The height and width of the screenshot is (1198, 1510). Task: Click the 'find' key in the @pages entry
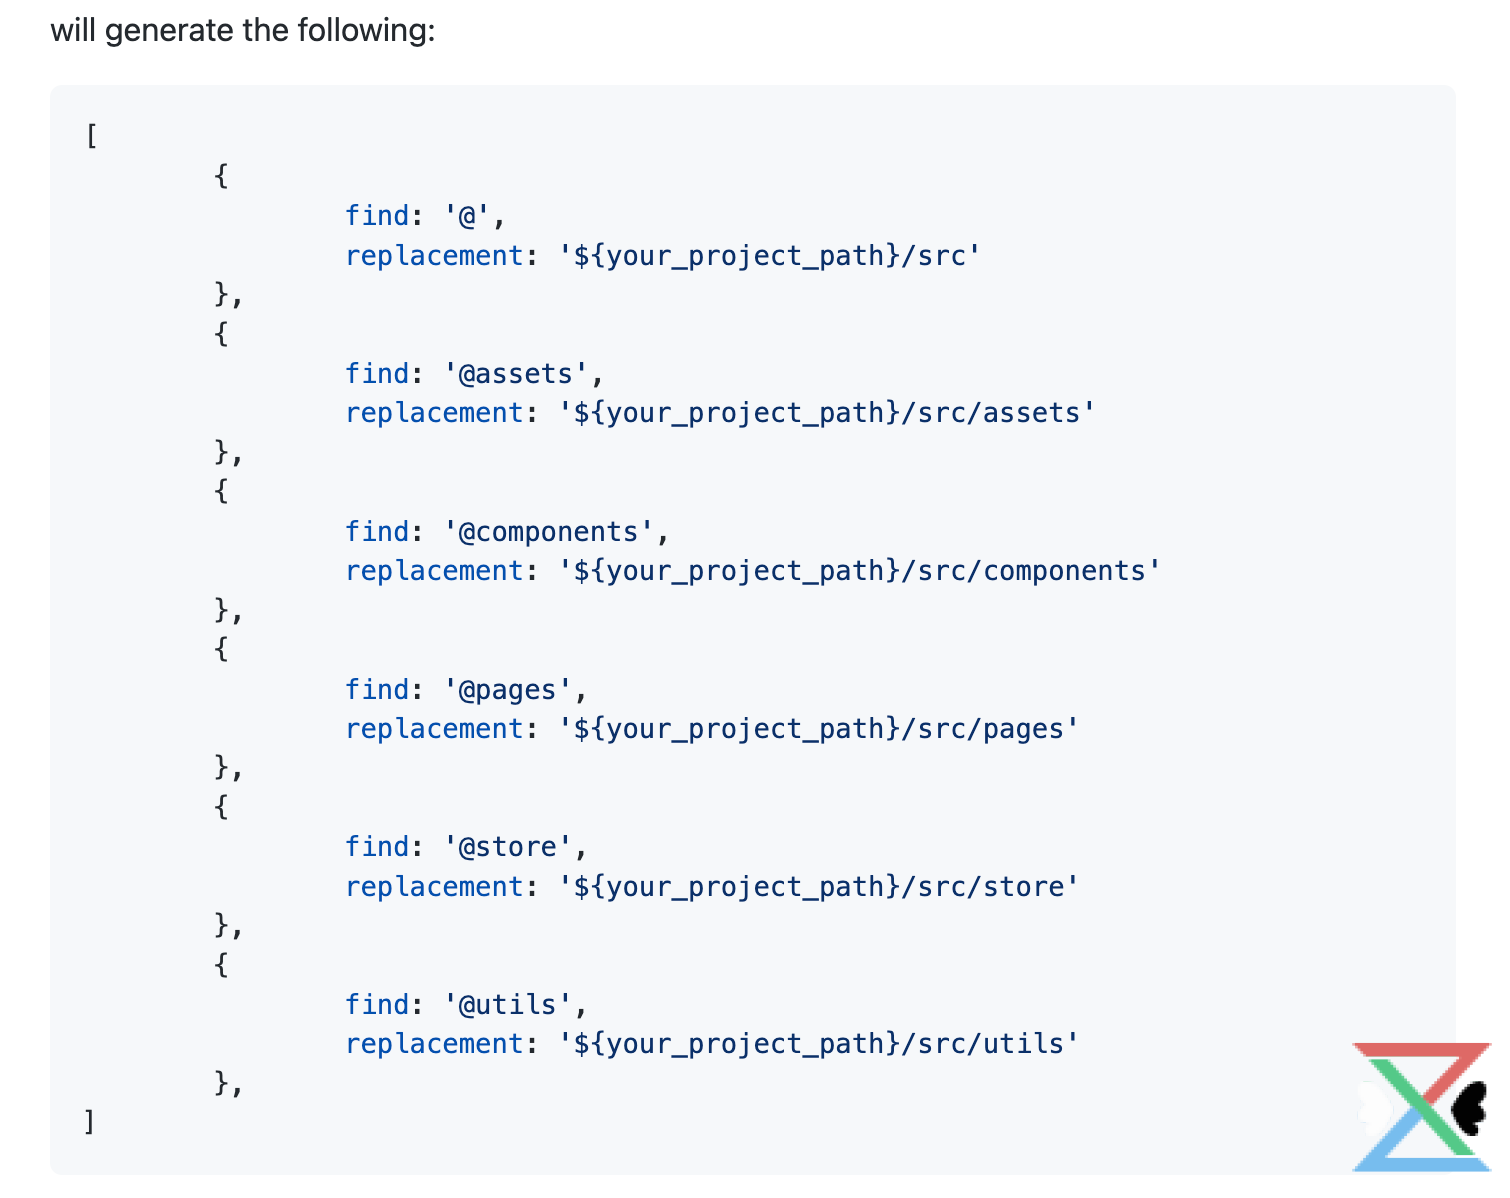[377, 690]
